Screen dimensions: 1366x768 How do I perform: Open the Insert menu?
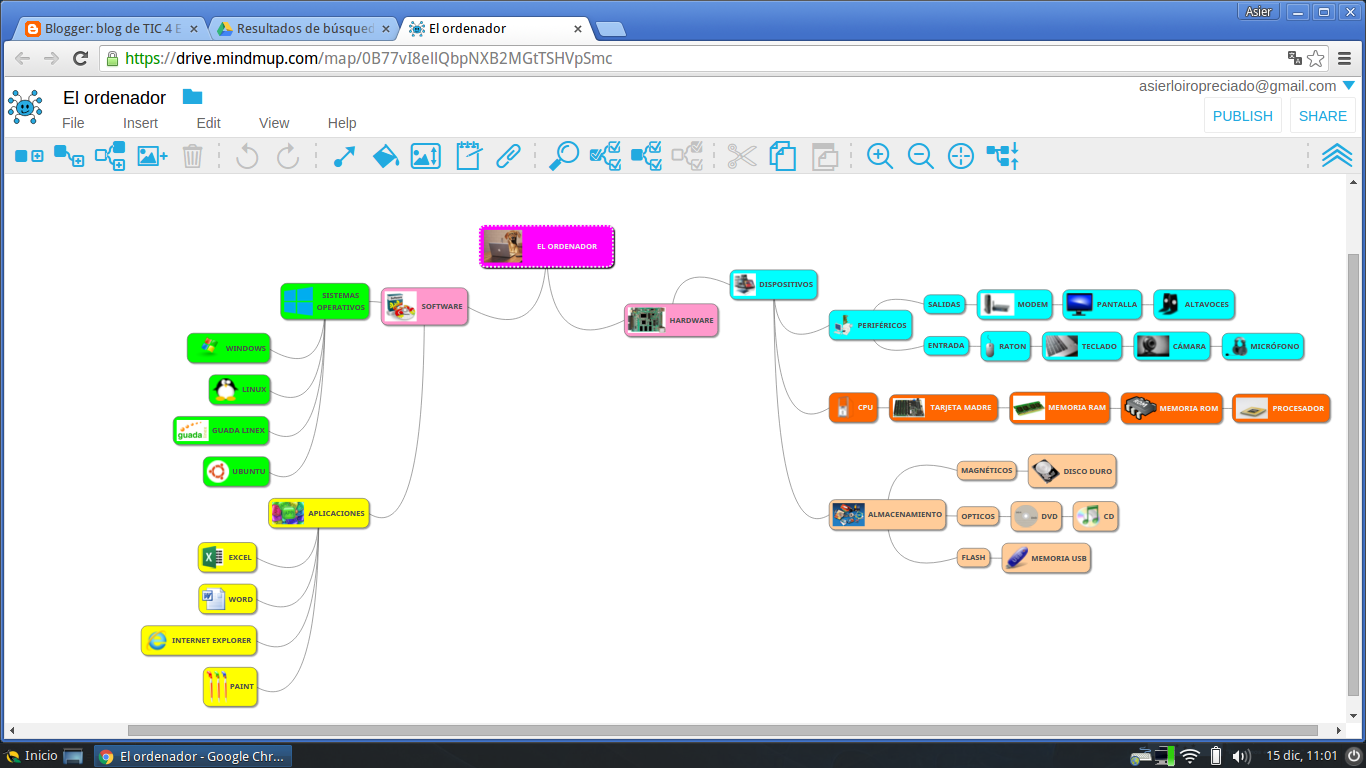tap(140, 122)
